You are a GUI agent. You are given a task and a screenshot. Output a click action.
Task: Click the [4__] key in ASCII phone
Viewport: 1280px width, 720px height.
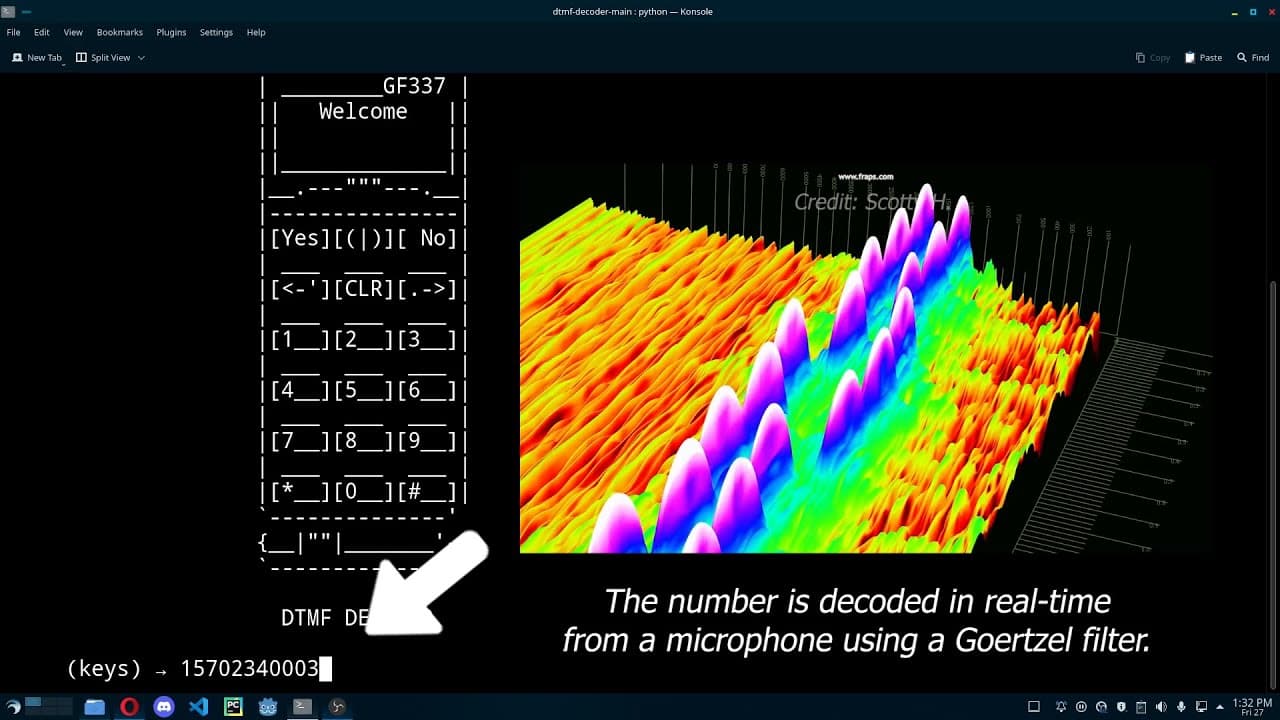(300, 391)
